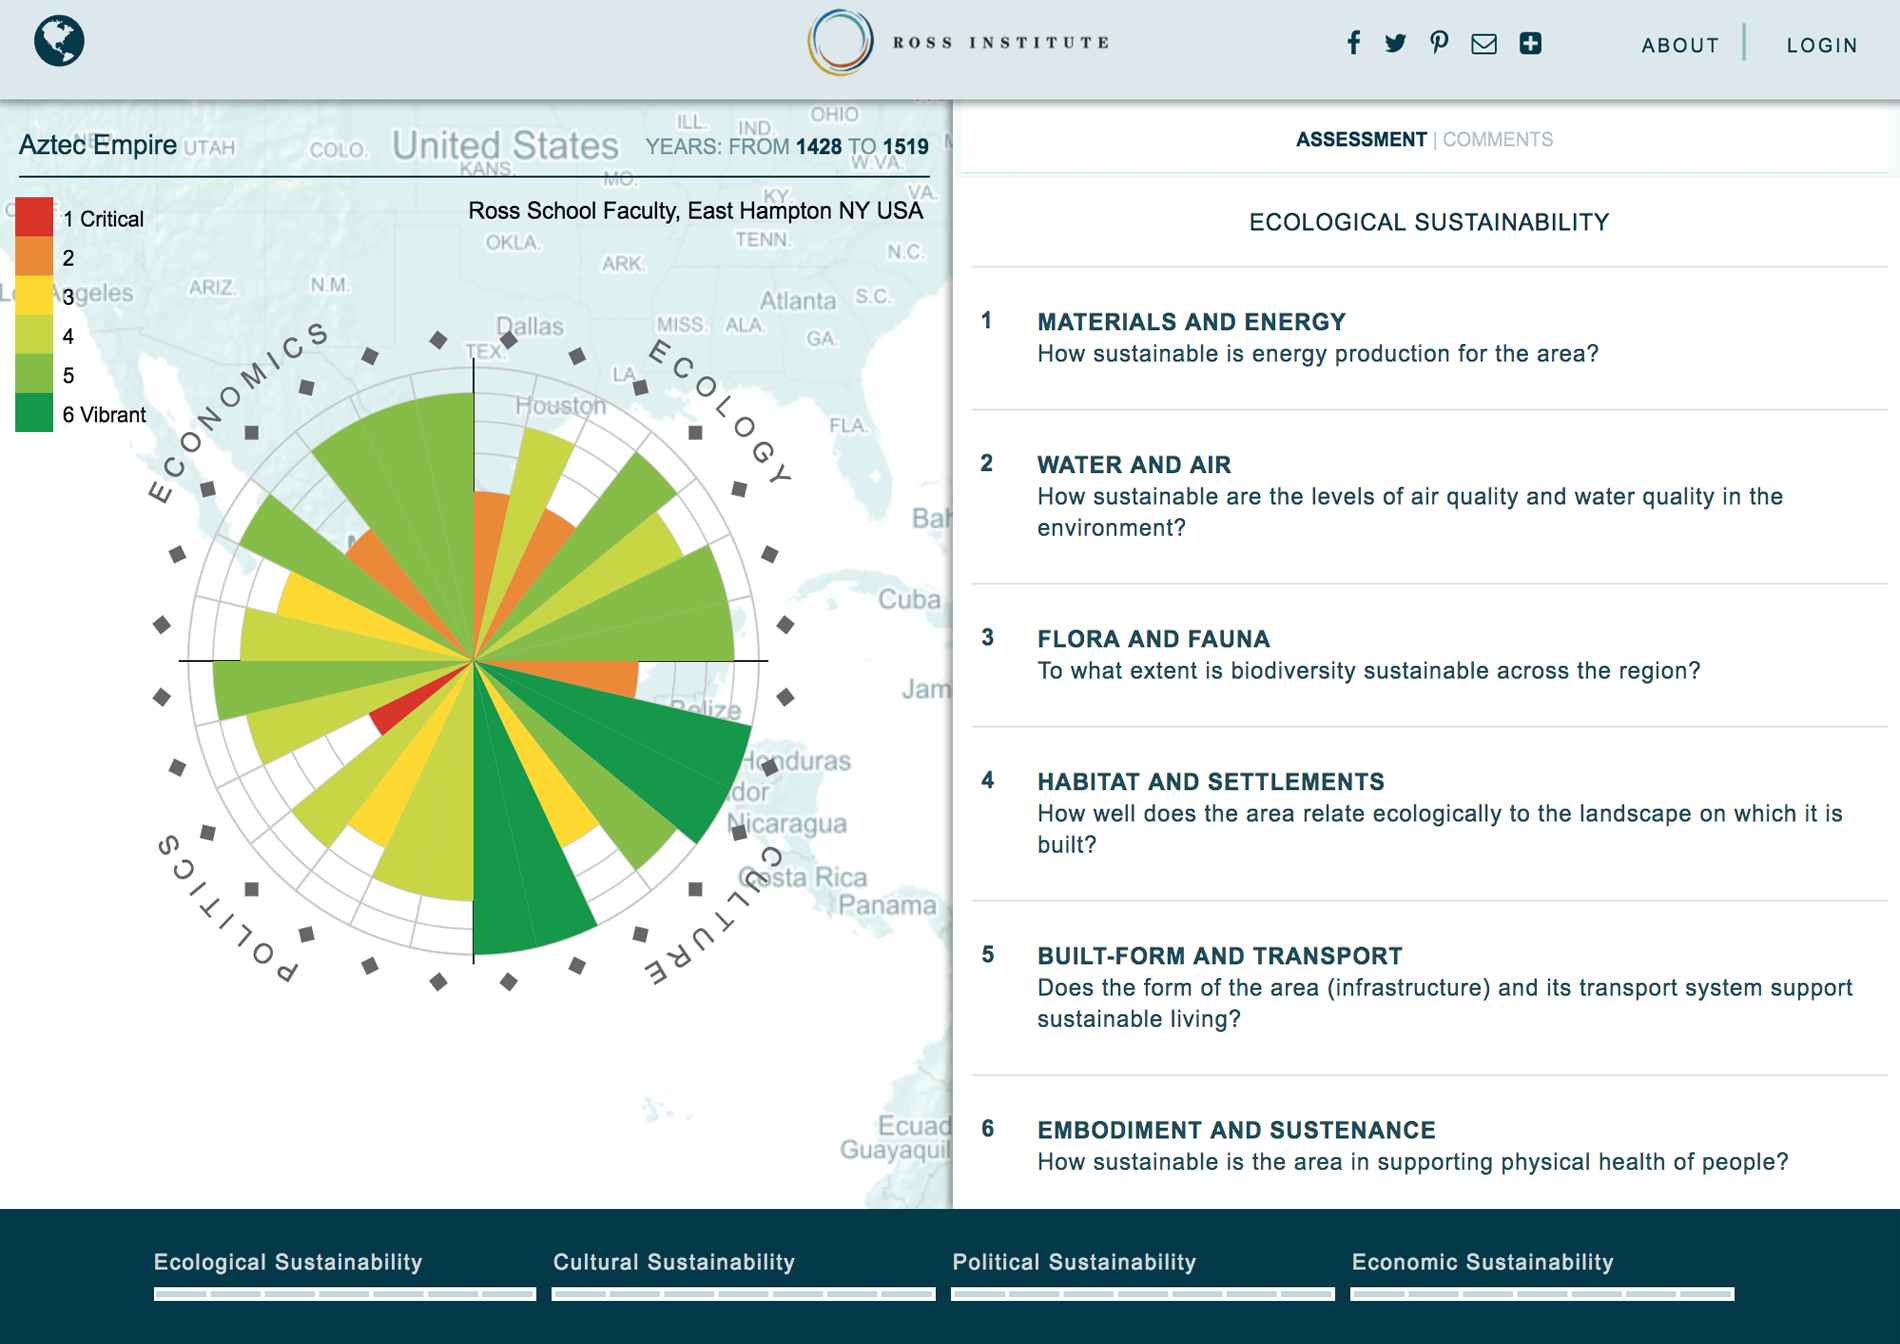Open the ABOUT page
This screenshot has width=1900, height=1344.
click(x=1680, y=45)
